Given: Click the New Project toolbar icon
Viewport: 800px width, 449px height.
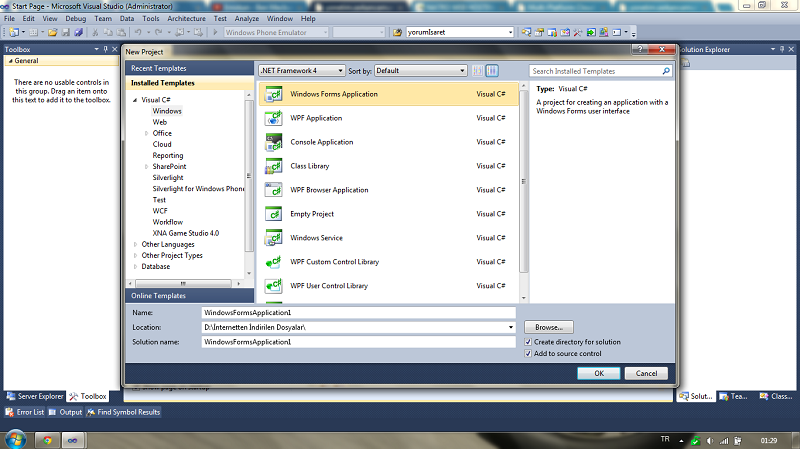Looking at the screenshot, I should tap(14, 32).
